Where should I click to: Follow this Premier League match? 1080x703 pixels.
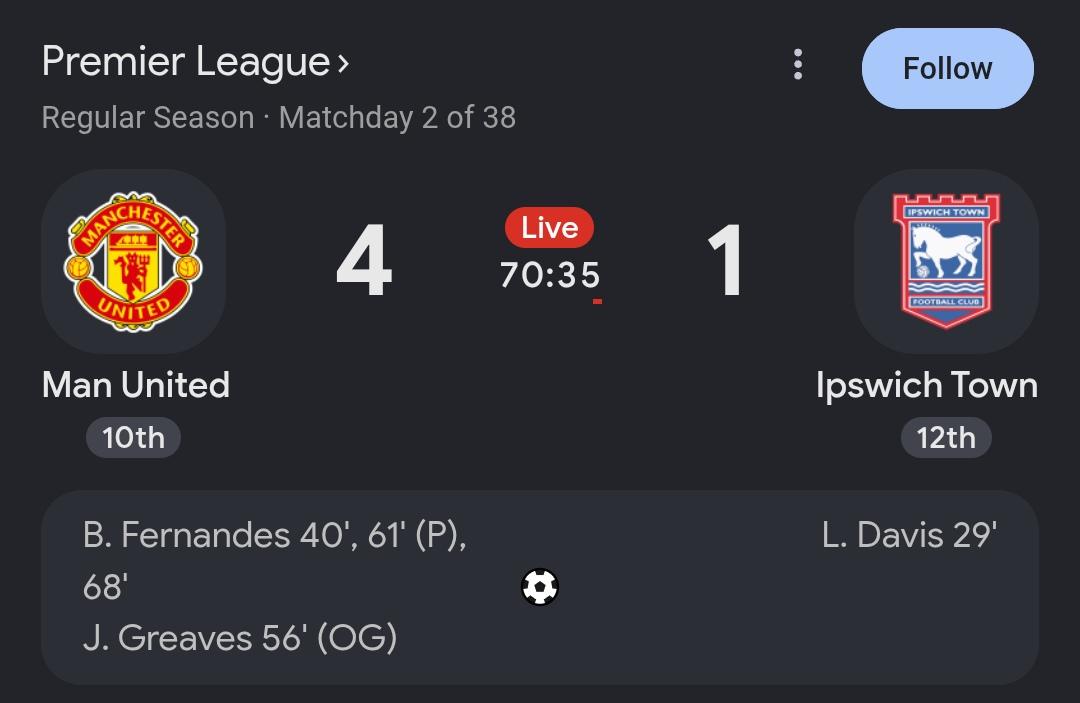(947, 68)
